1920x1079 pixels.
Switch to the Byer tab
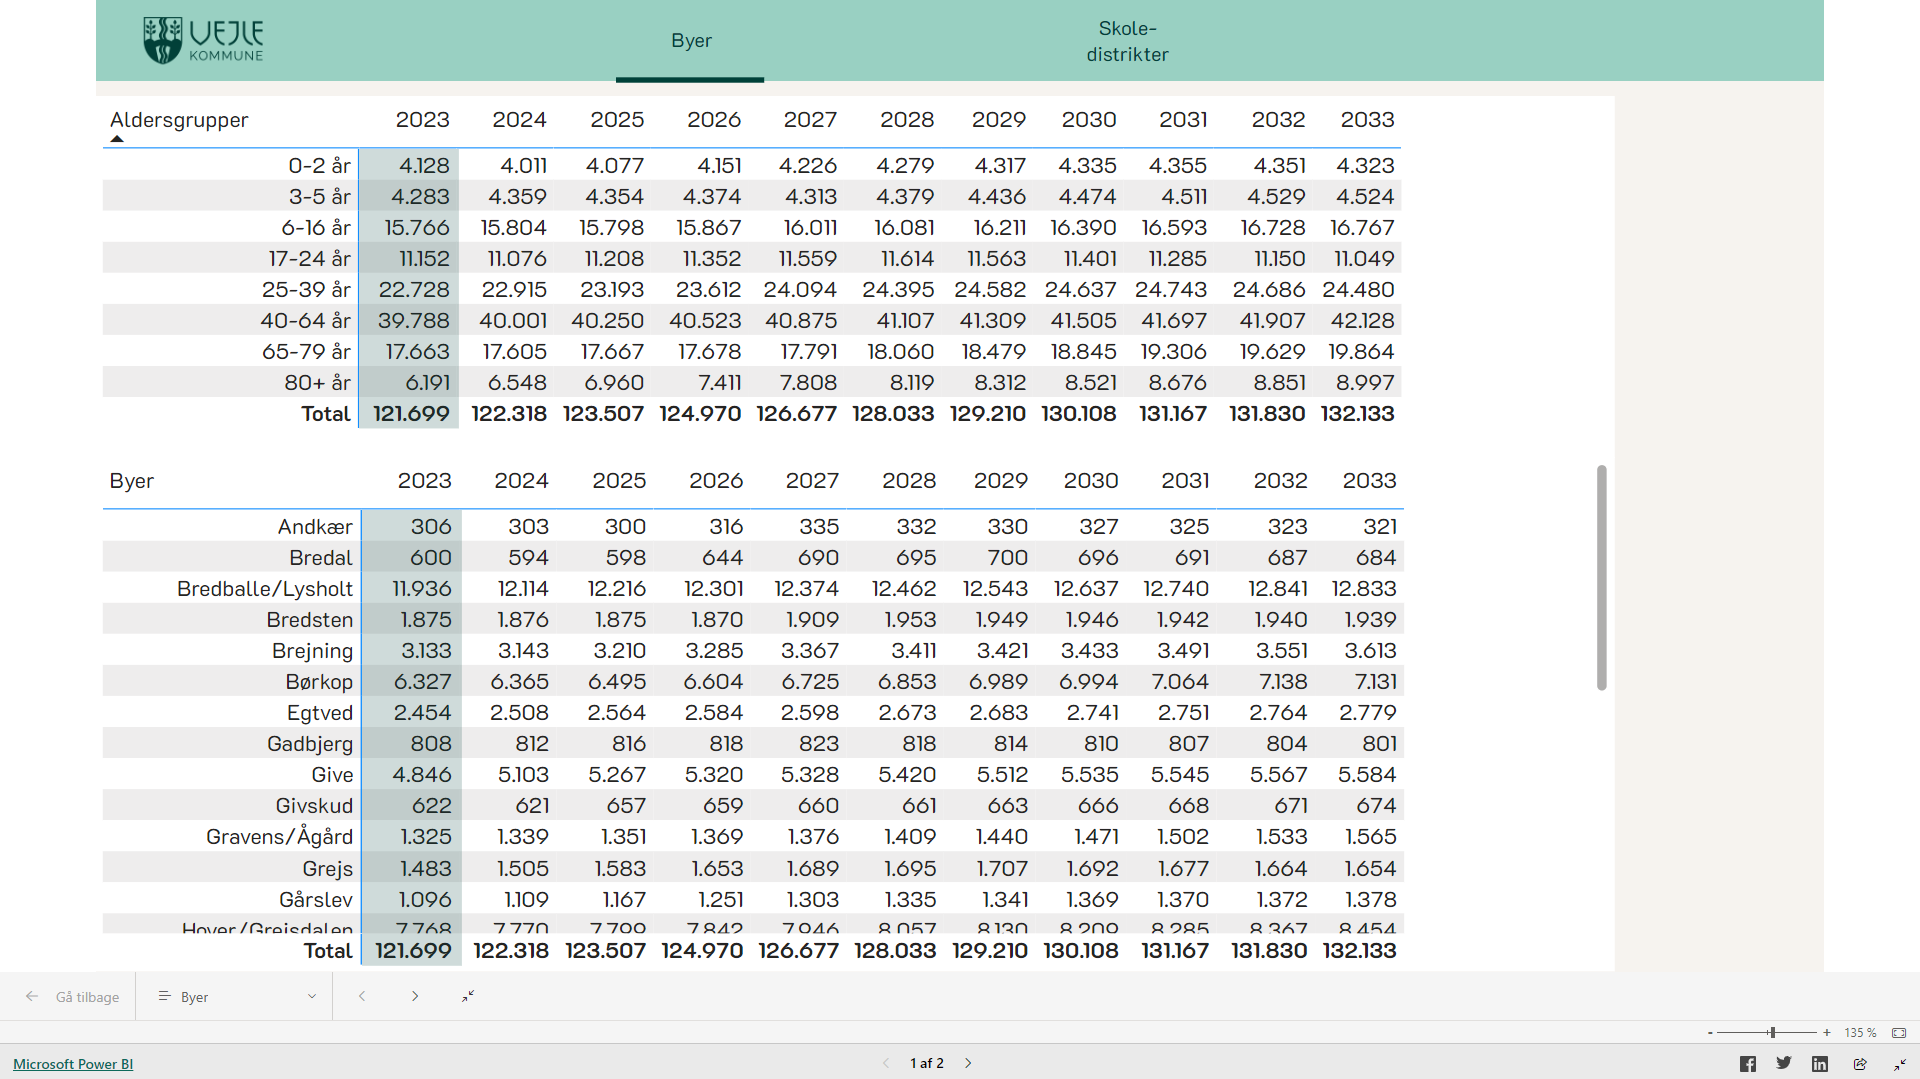[691, 41]
